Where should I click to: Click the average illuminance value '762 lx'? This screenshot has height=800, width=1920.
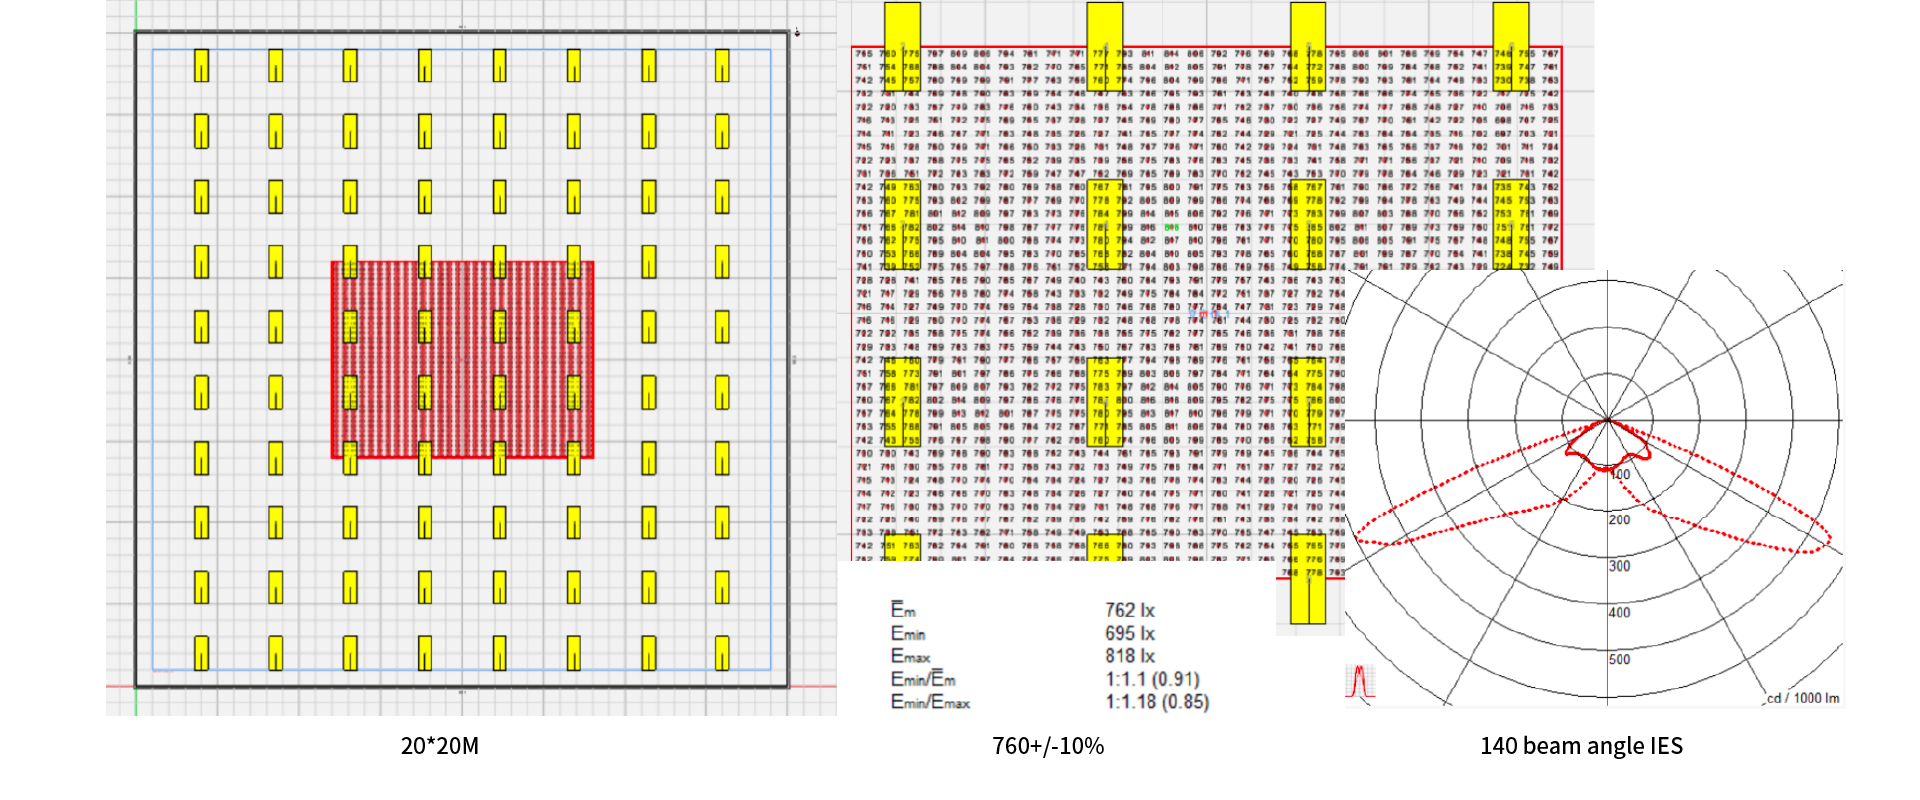pos(1130,610)
